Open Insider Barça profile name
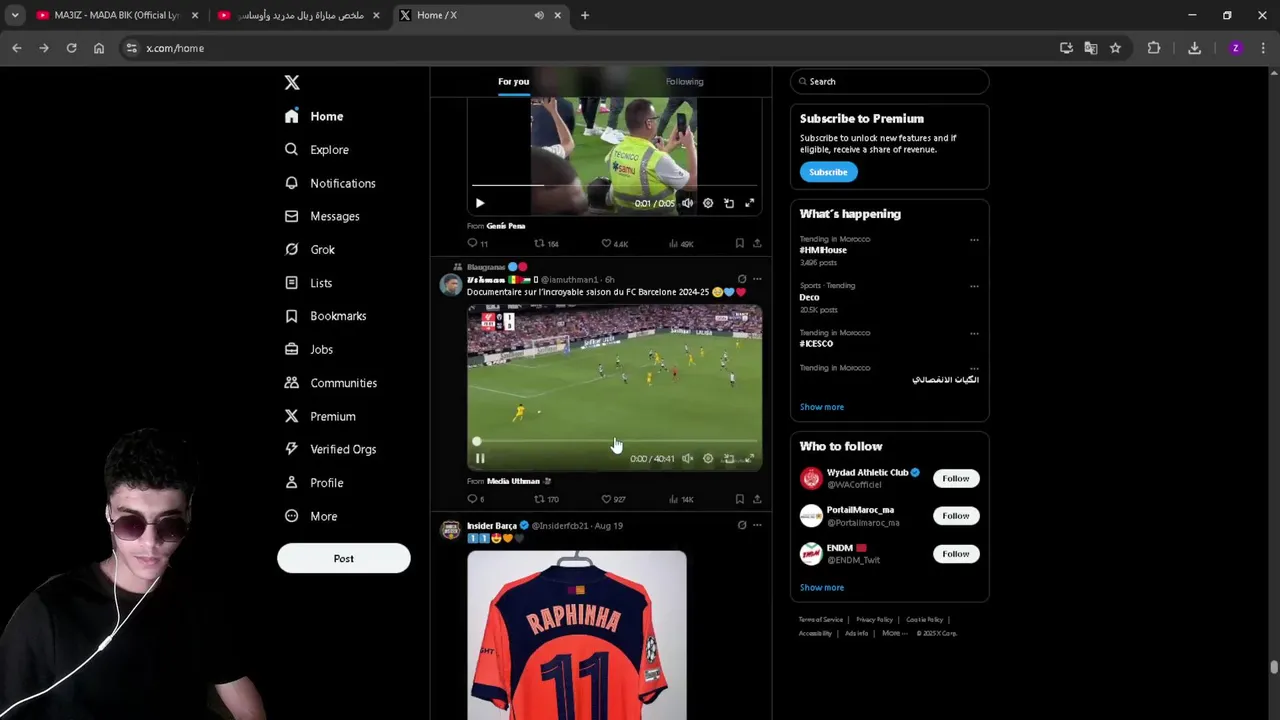Viewport: 1280px width, 720px height. coord(492,526)
